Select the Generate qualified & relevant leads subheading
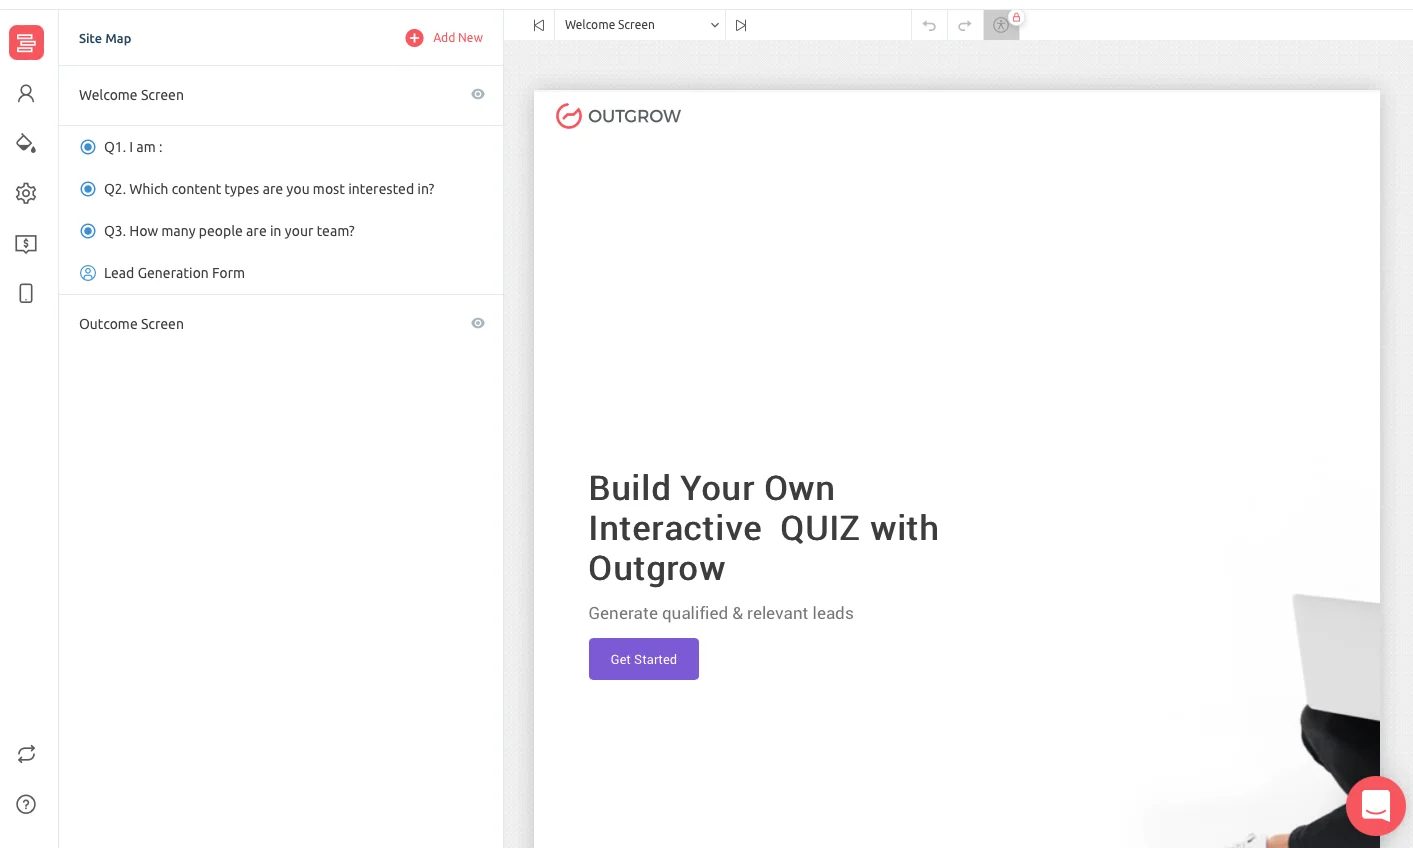The width and height of the screenshot is (1413, 848). 721,613
